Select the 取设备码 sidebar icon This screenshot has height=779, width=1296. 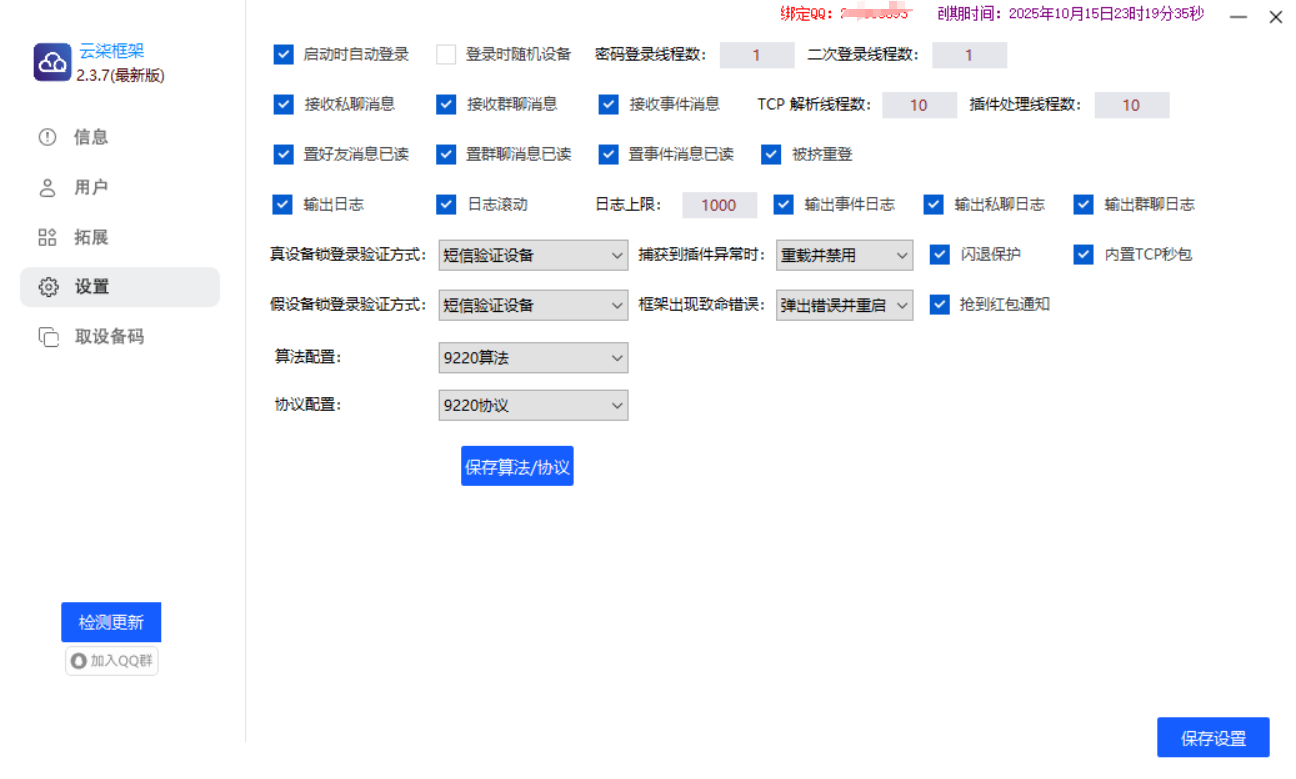[x=48, y=337]
